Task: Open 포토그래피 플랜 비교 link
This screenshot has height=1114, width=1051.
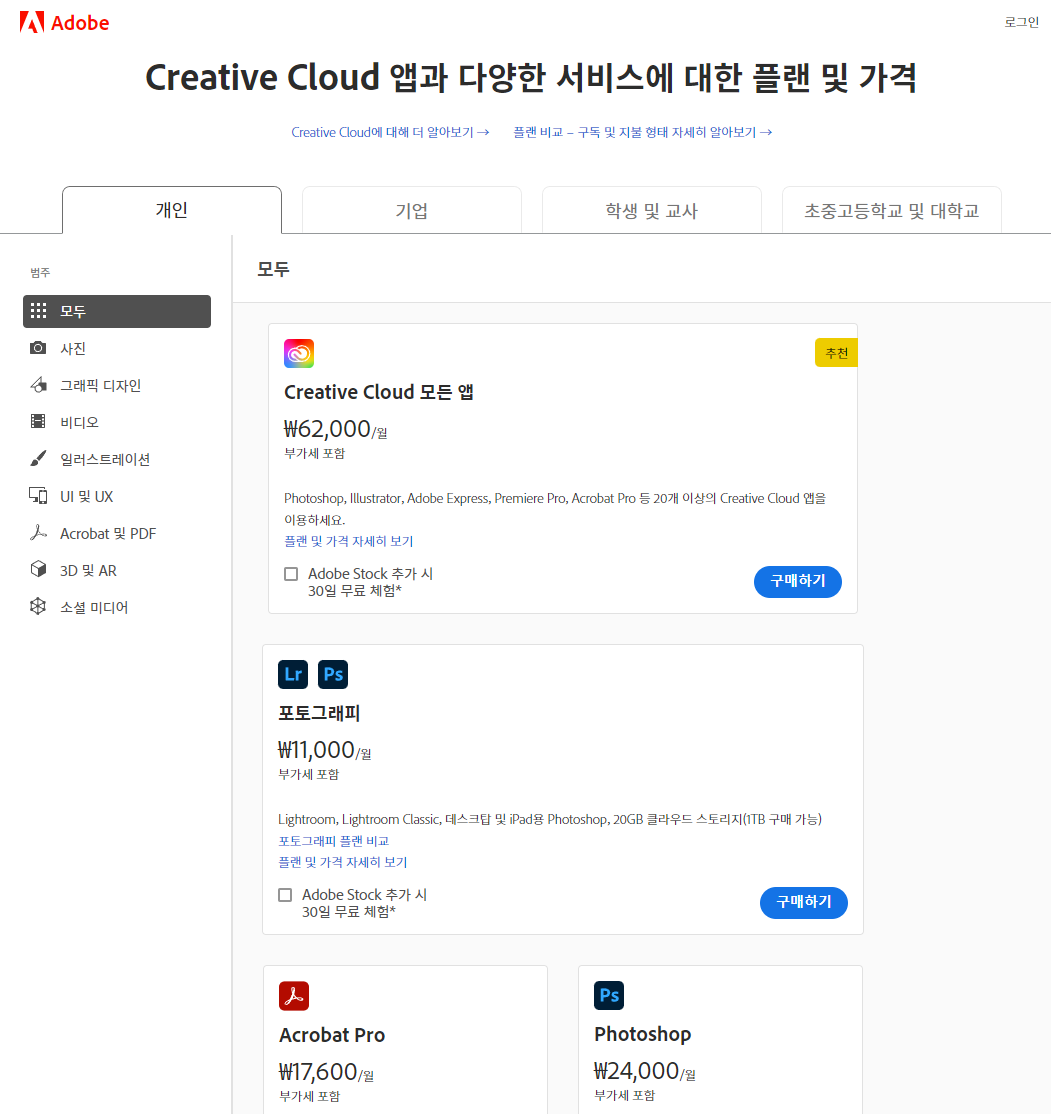Action: tap(334, 841)
